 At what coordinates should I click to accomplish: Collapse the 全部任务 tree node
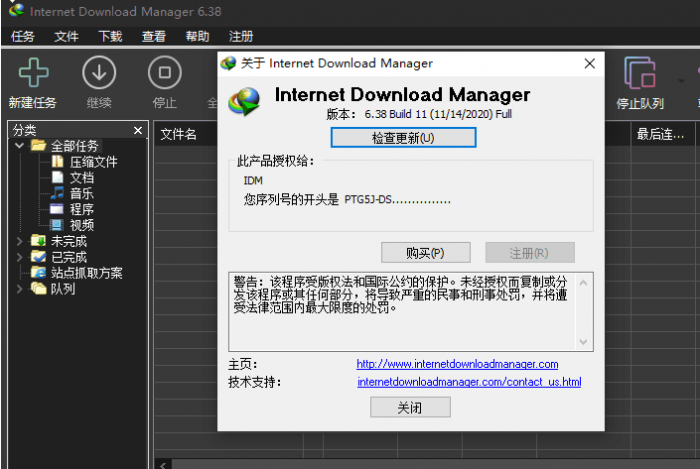[19, 145]
